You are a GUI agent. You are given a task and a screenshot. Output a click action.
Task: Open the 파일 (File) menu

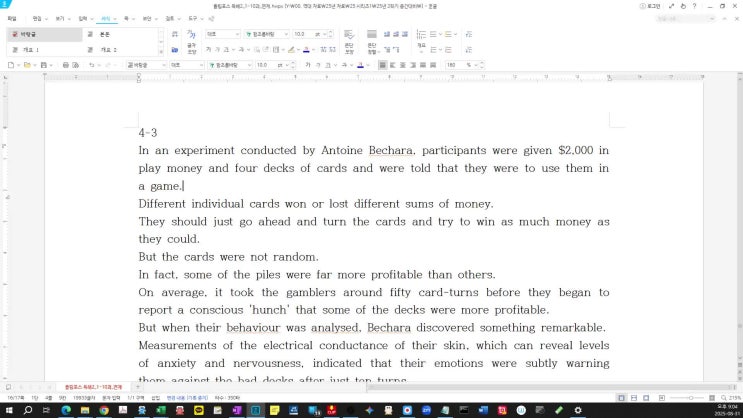click(12, 18)
